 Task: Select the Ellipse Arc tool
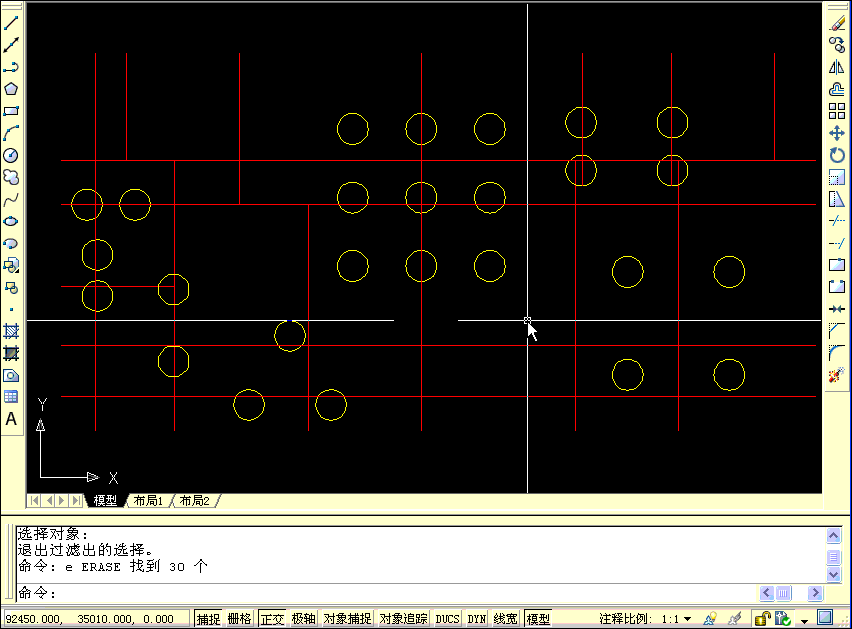(11, 243)
